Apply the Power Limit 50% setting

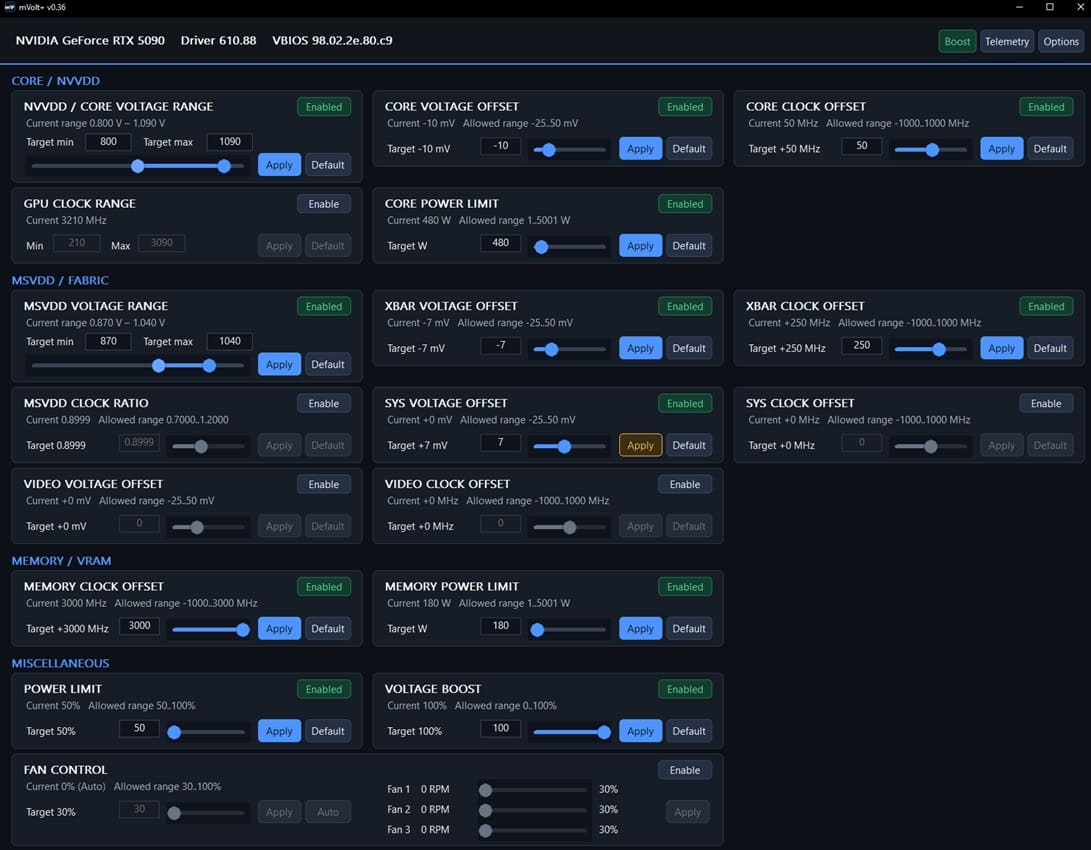(x=279, y=730)
